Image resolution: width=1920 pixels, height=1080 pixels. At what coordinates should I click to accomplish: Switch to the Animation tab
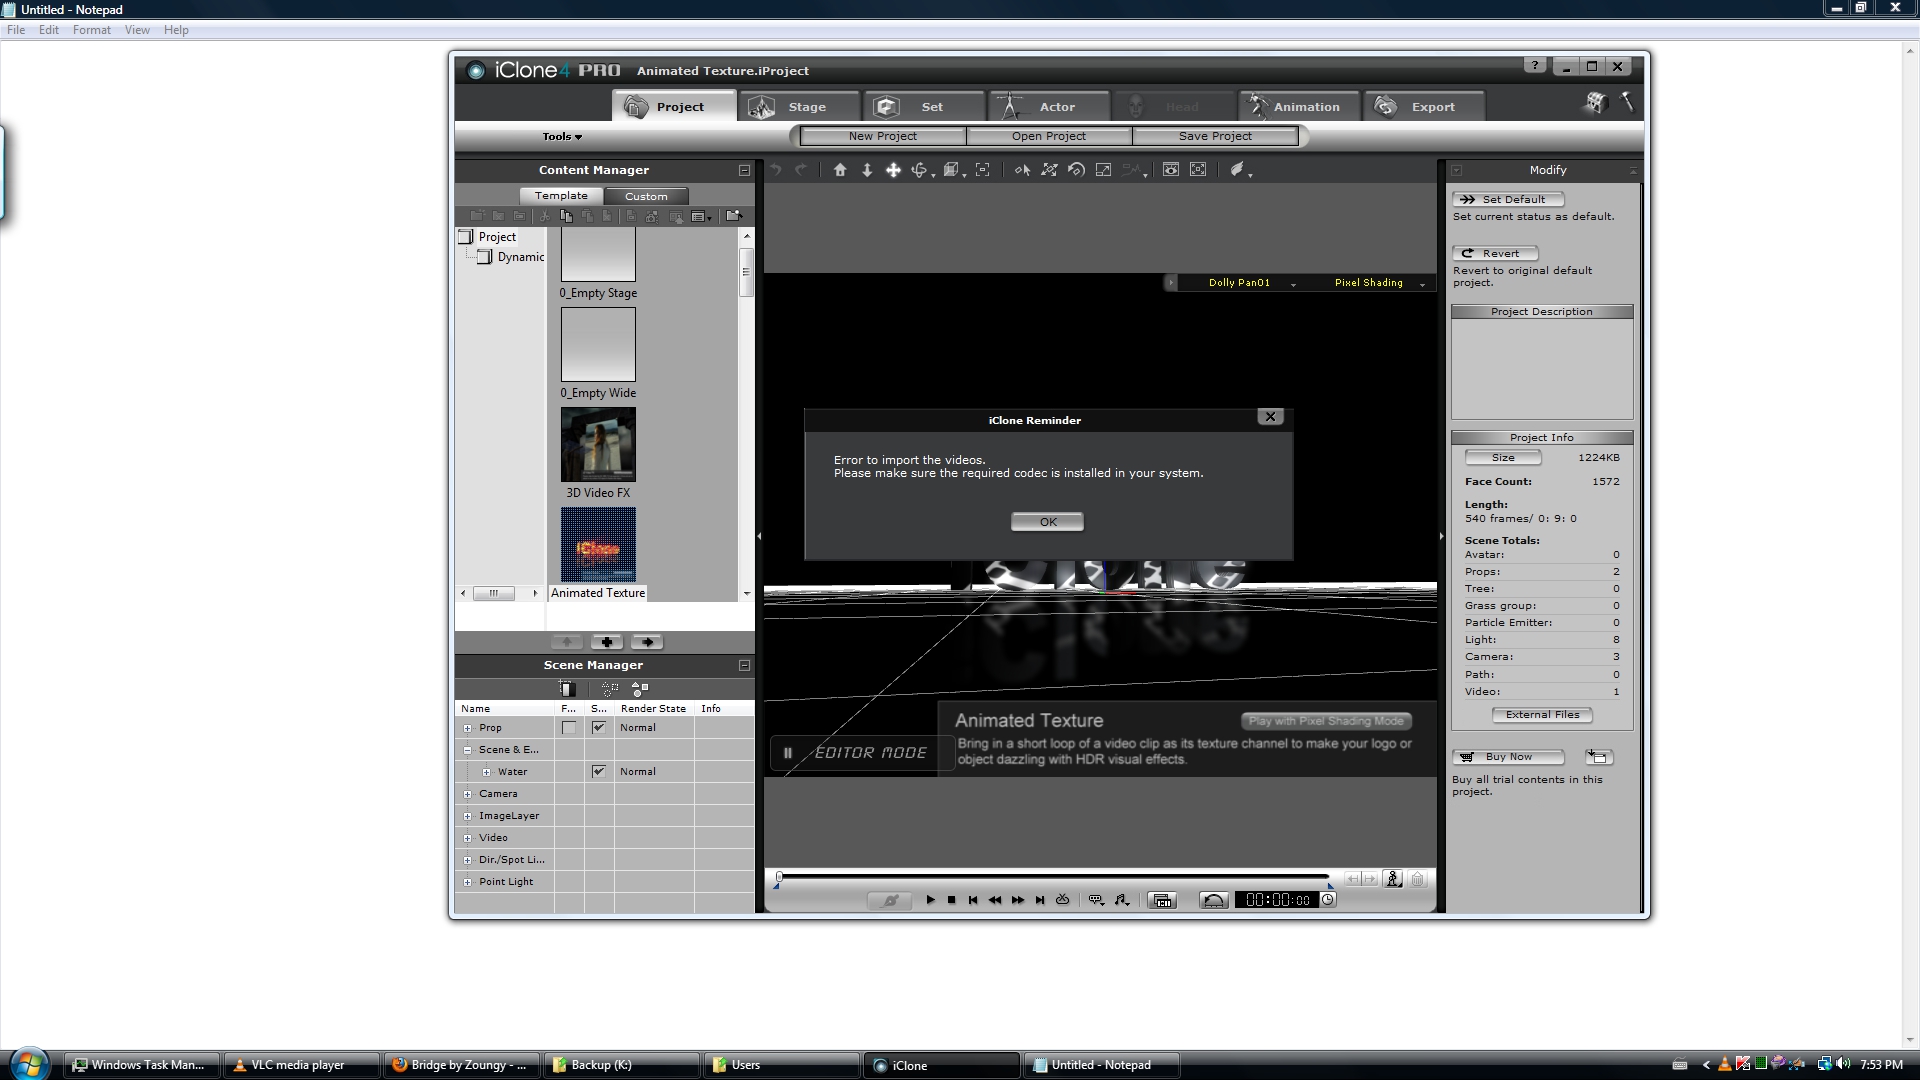click(x=1301, y=107)
